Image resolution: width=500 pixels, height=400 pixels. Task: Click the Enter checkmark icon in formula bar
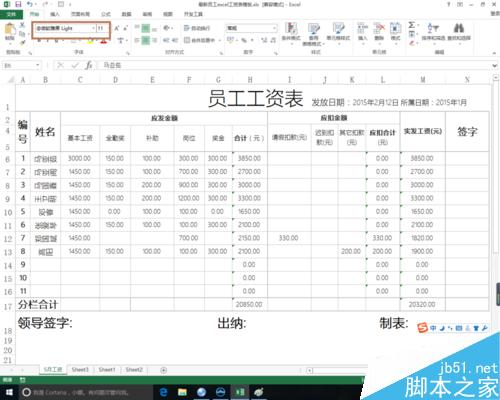(75, 65)
